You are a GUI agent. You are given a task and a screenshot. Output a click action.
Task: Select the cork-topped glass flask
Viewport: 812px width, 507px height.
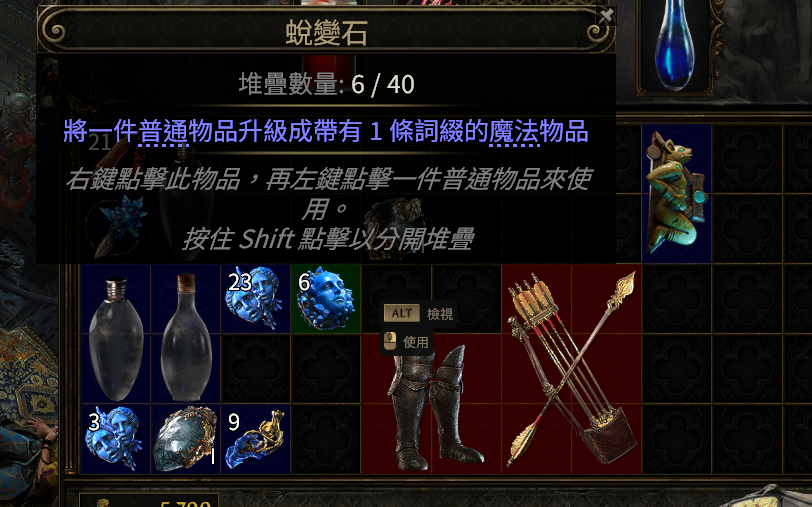point(185,334)
